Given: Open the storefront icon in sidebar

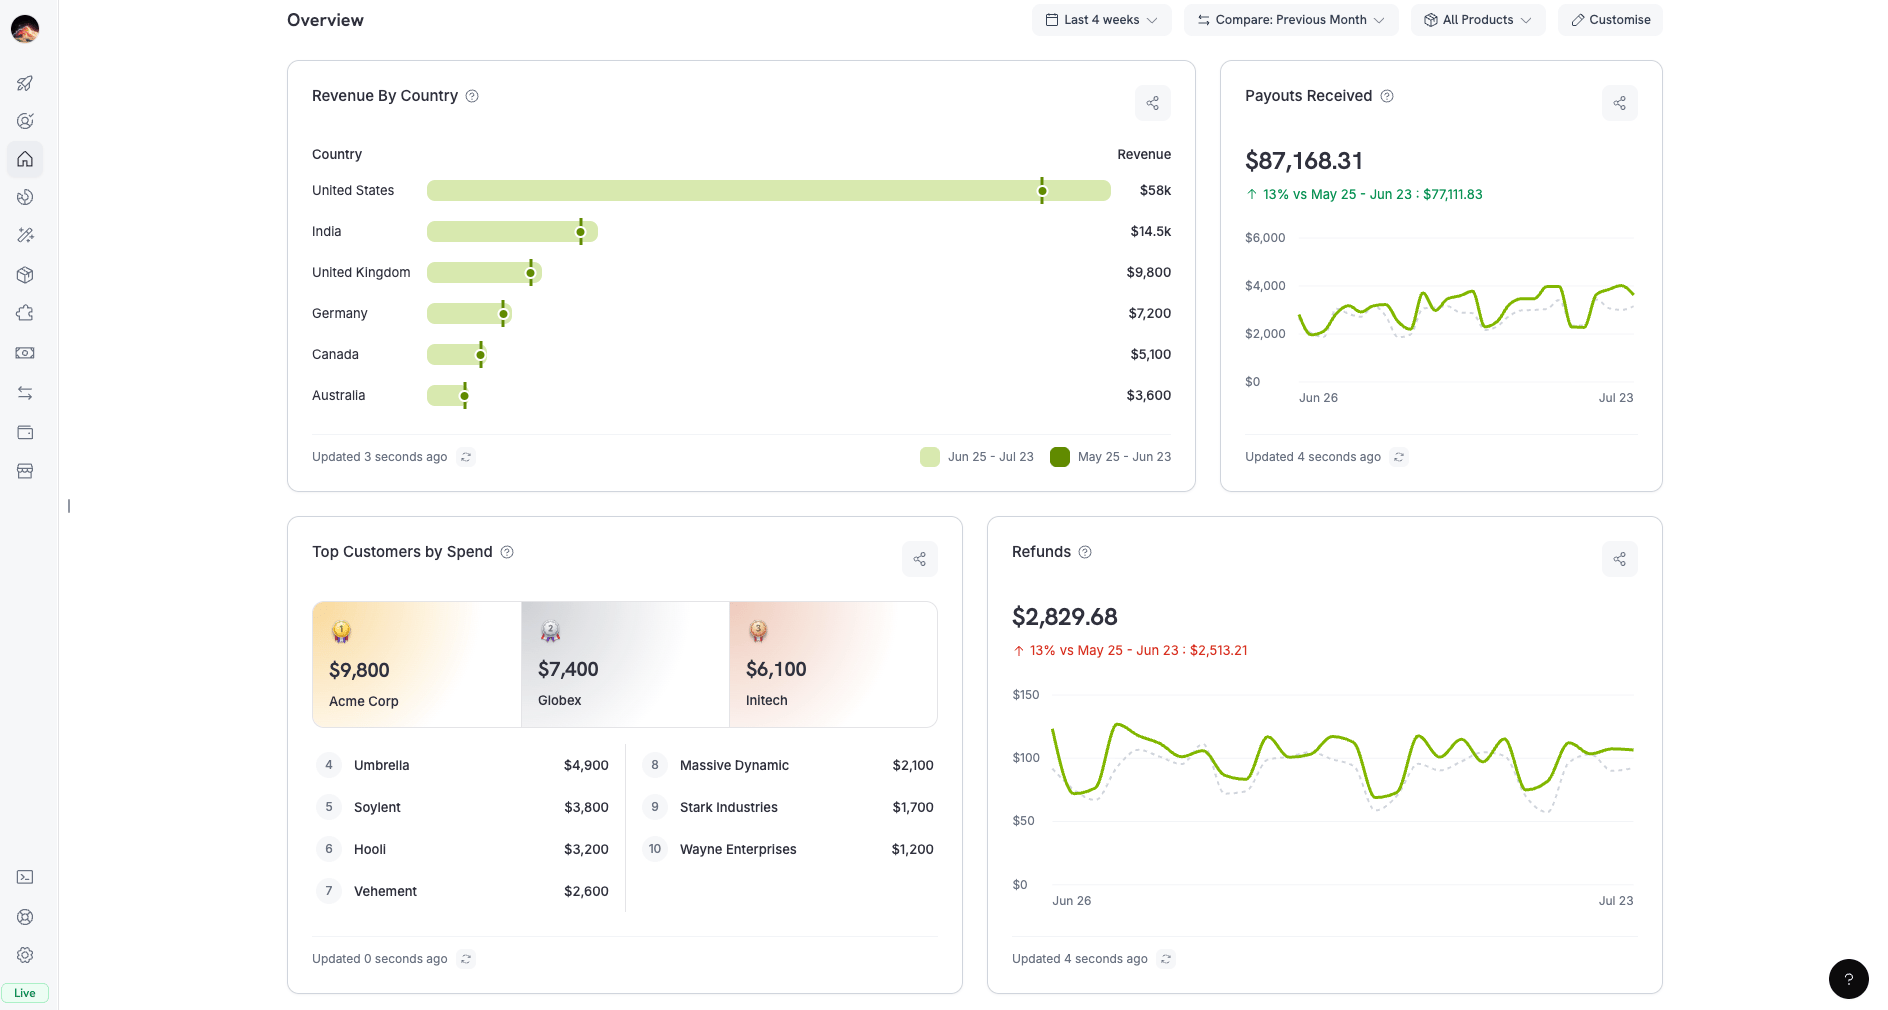Looking at the screenshot, I should point(25,471).
